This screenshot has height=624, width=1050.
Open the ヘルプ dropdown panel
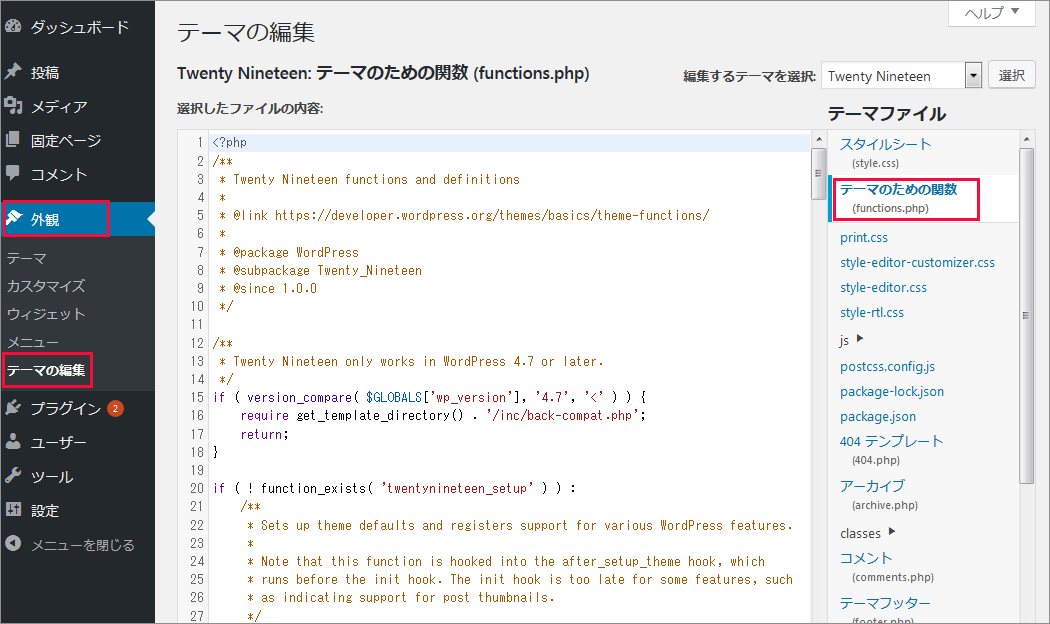tap(990, 13)
